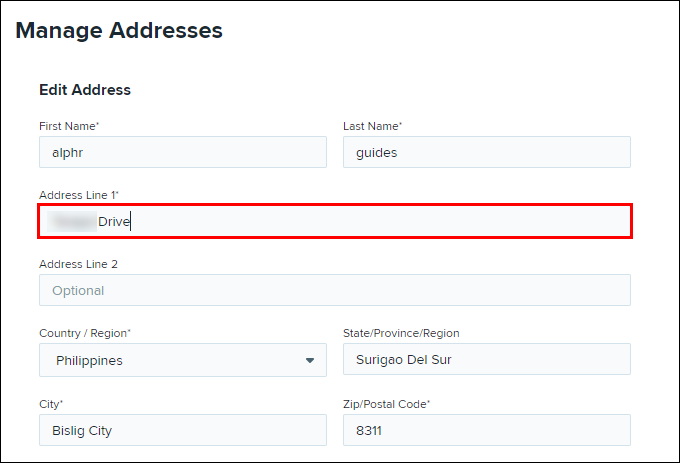Click the State field with Surigao Del Sur
This screenshot has height=463, width=680.
(486, 360)
